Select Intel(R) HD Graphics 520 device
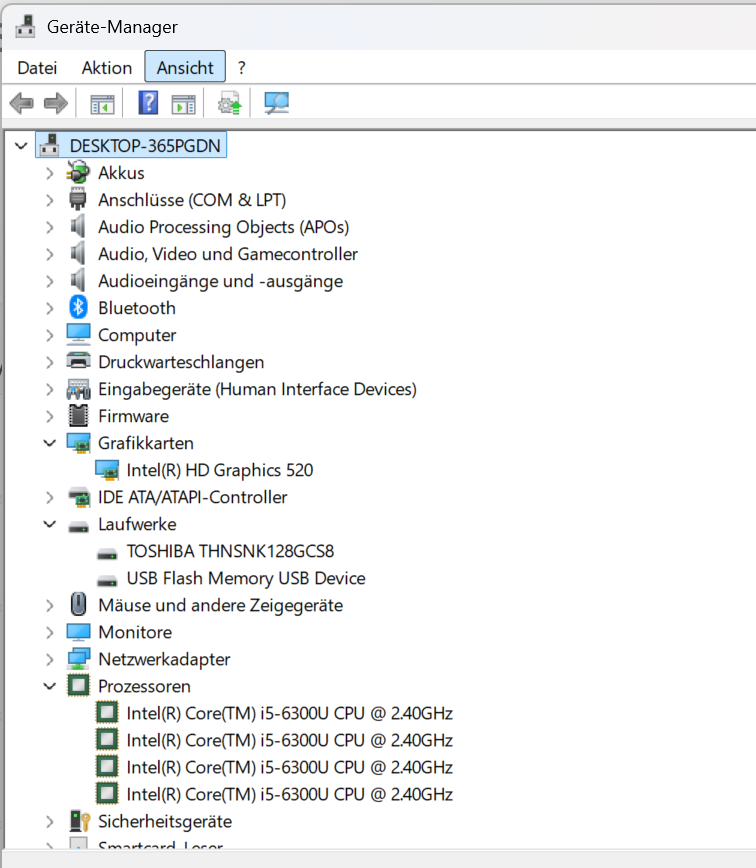This screenshot has height=868, width=756. 220,470
